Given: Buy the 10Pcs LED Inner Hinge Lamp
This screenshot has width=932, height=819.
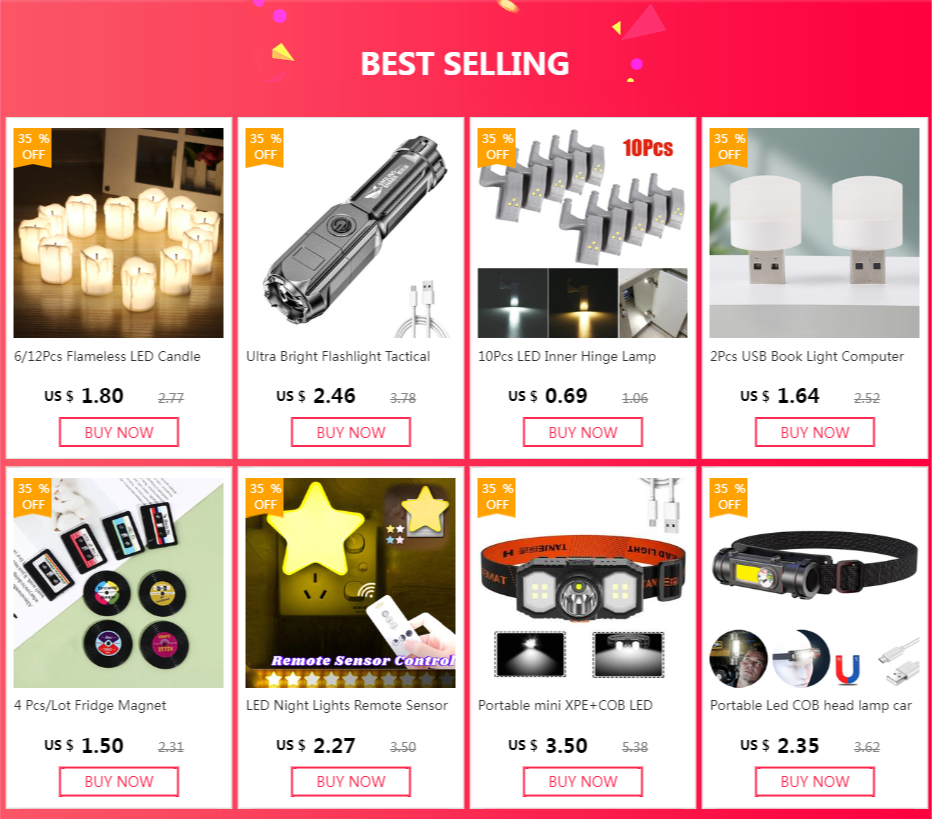Looking at the screenshot, I should [x=583, y=432].
